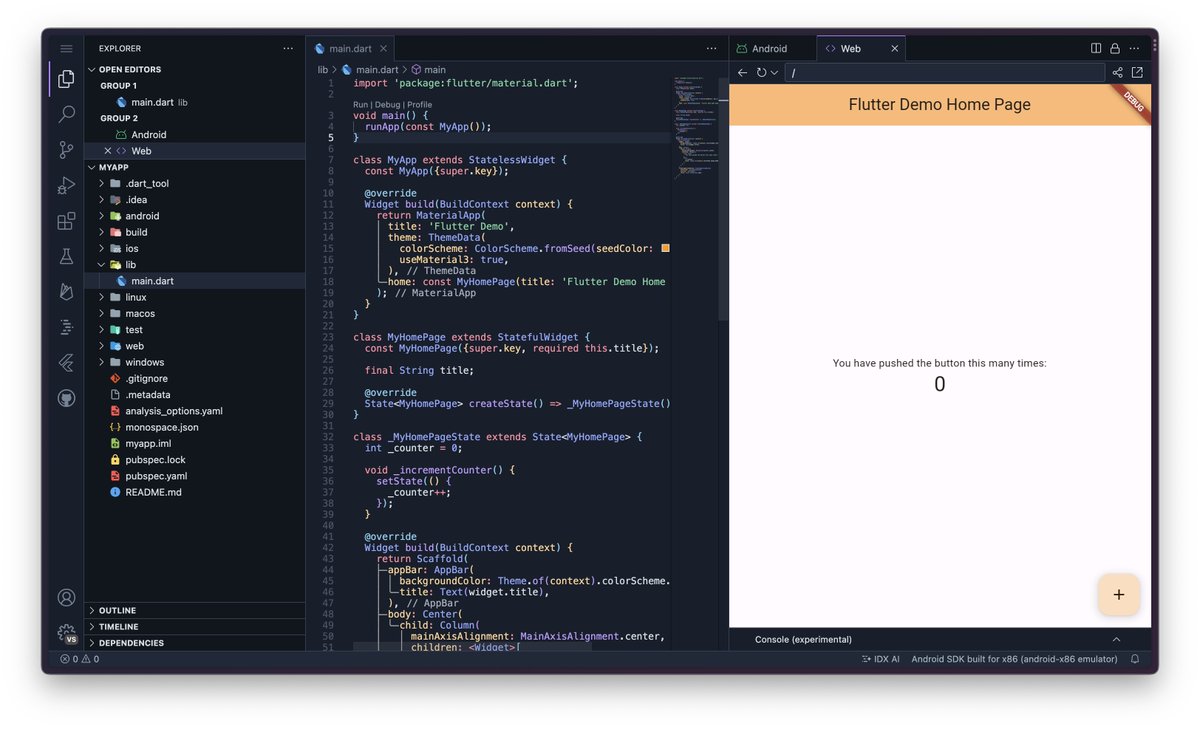Image resolution: width=1200 pixels, height=729 pixels.
Task: Open the Flutter icon in activity bar
Action: (66, 362)
